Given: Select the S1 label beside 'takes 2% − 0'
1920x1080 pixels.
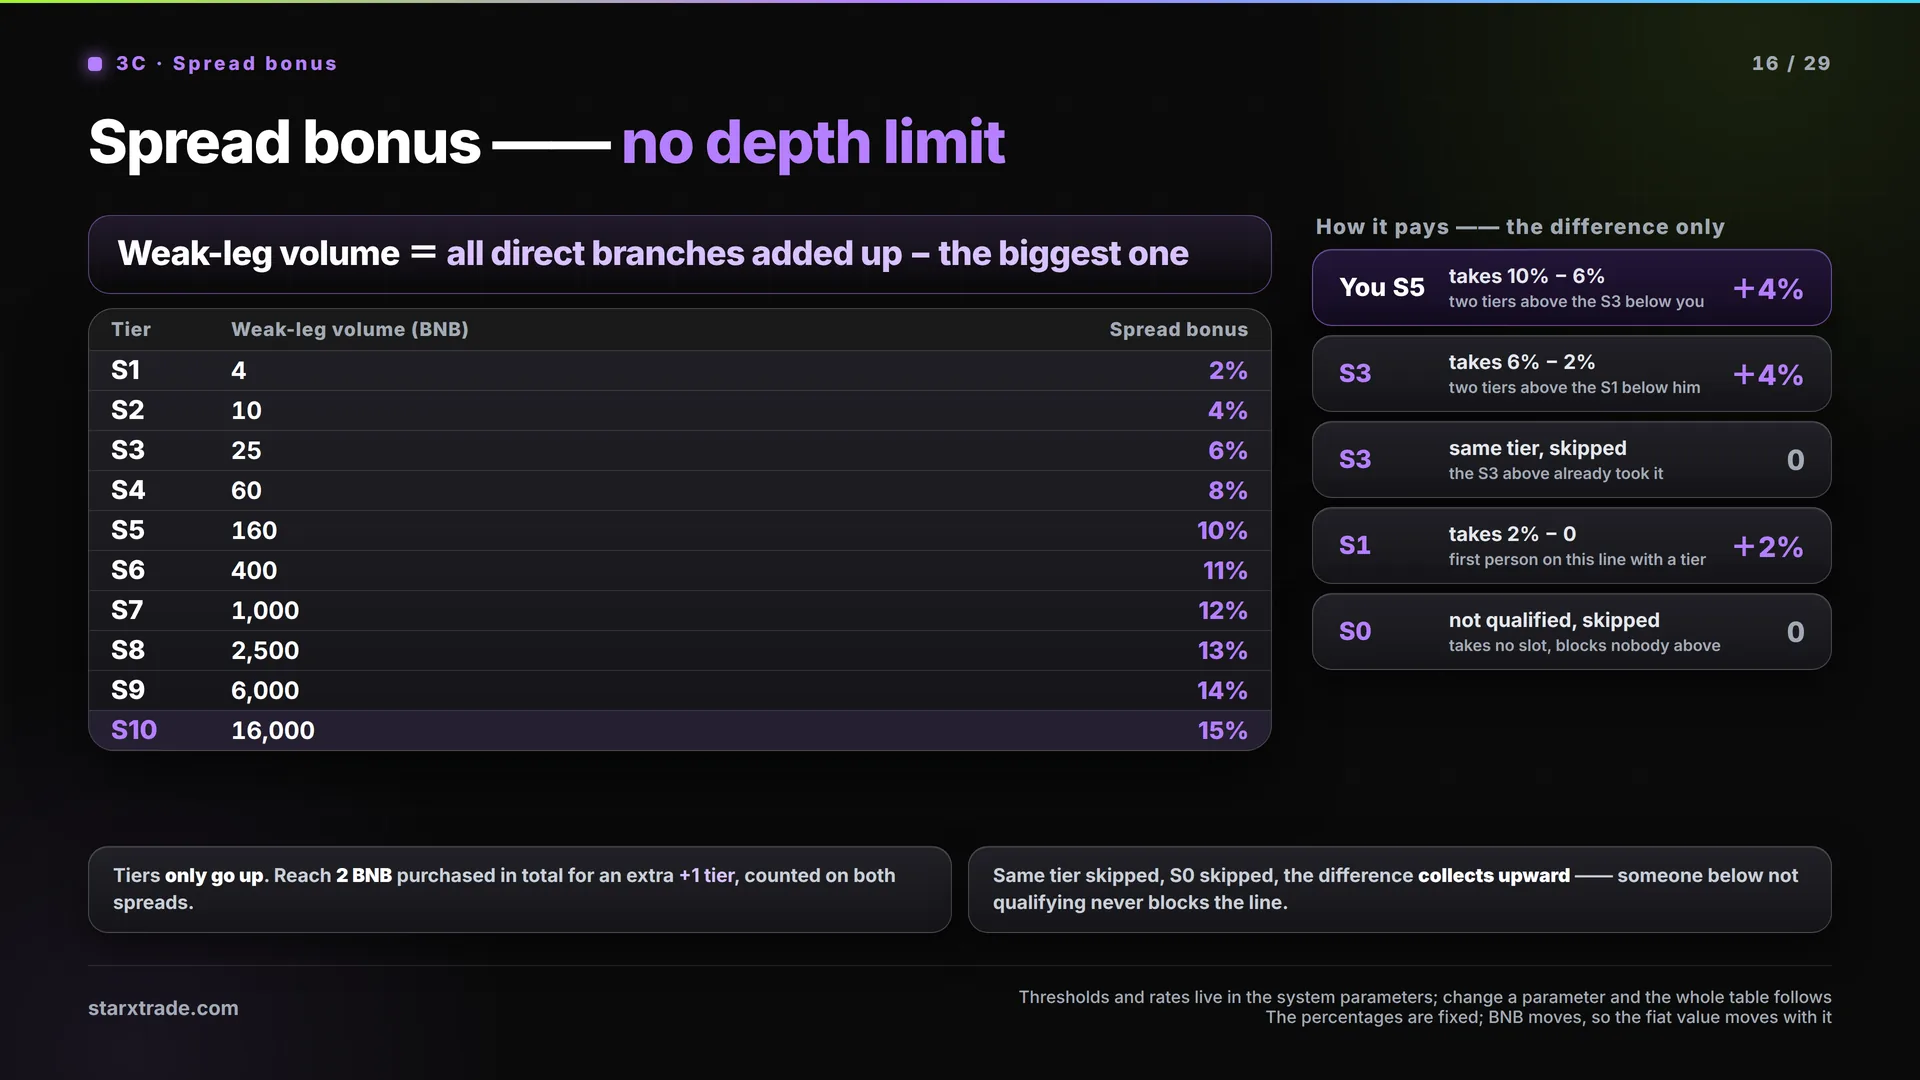Looking at the screenshot, I should [1355, 545].
